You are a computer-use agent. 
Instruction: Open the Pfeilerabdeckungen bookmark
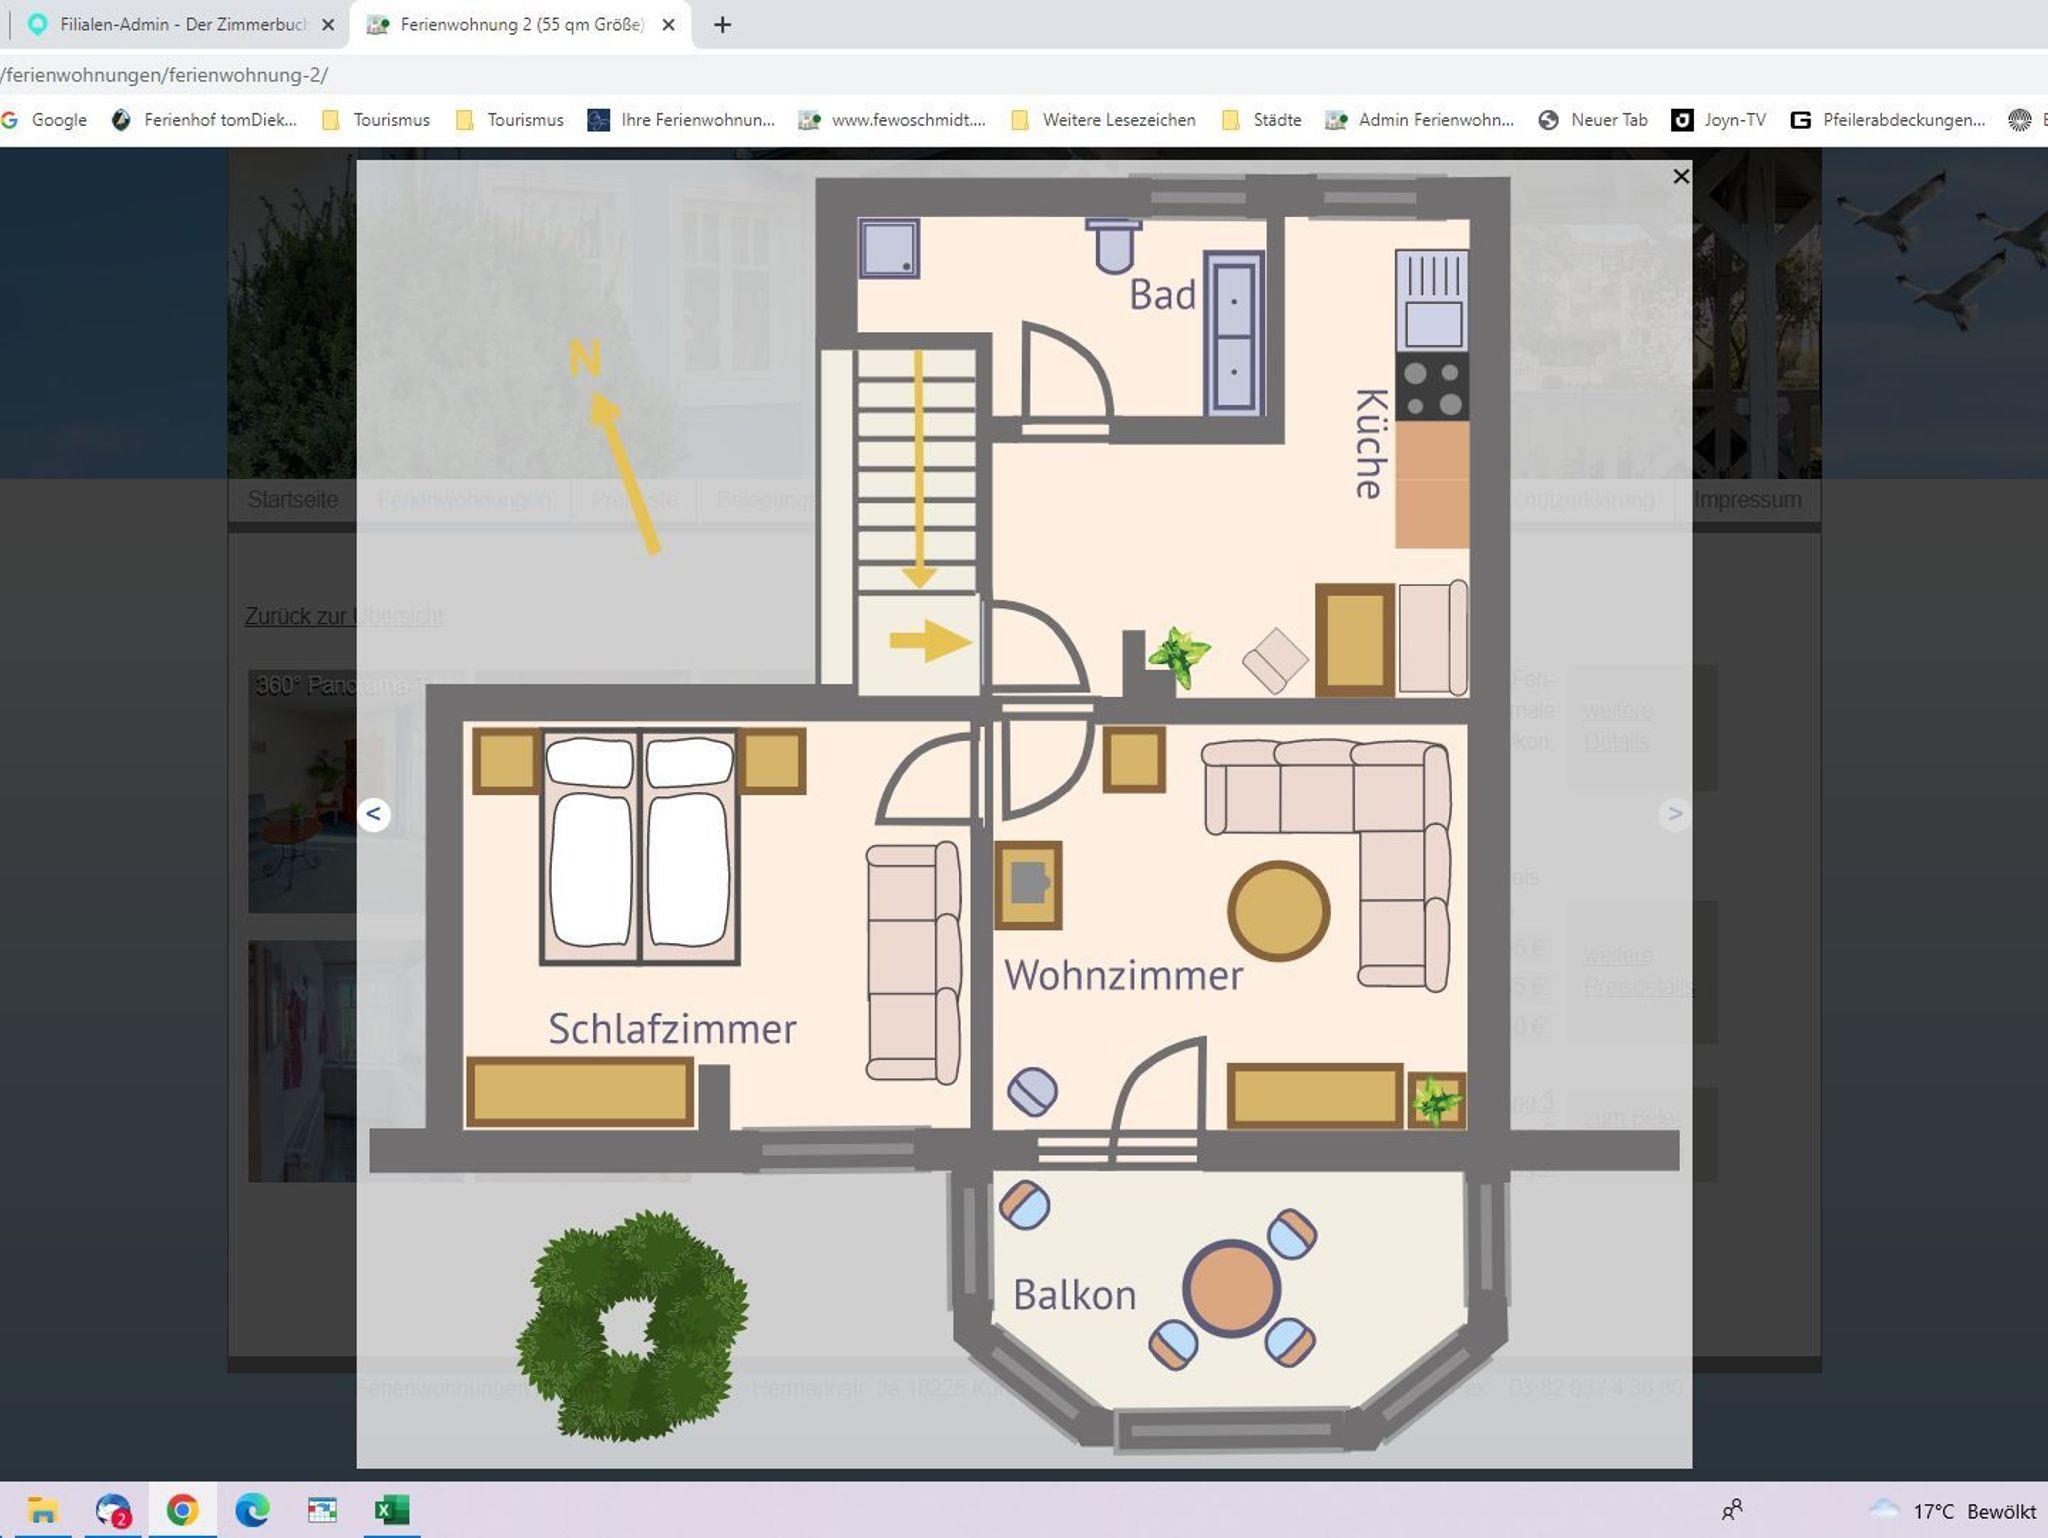tap(1888, 120)
